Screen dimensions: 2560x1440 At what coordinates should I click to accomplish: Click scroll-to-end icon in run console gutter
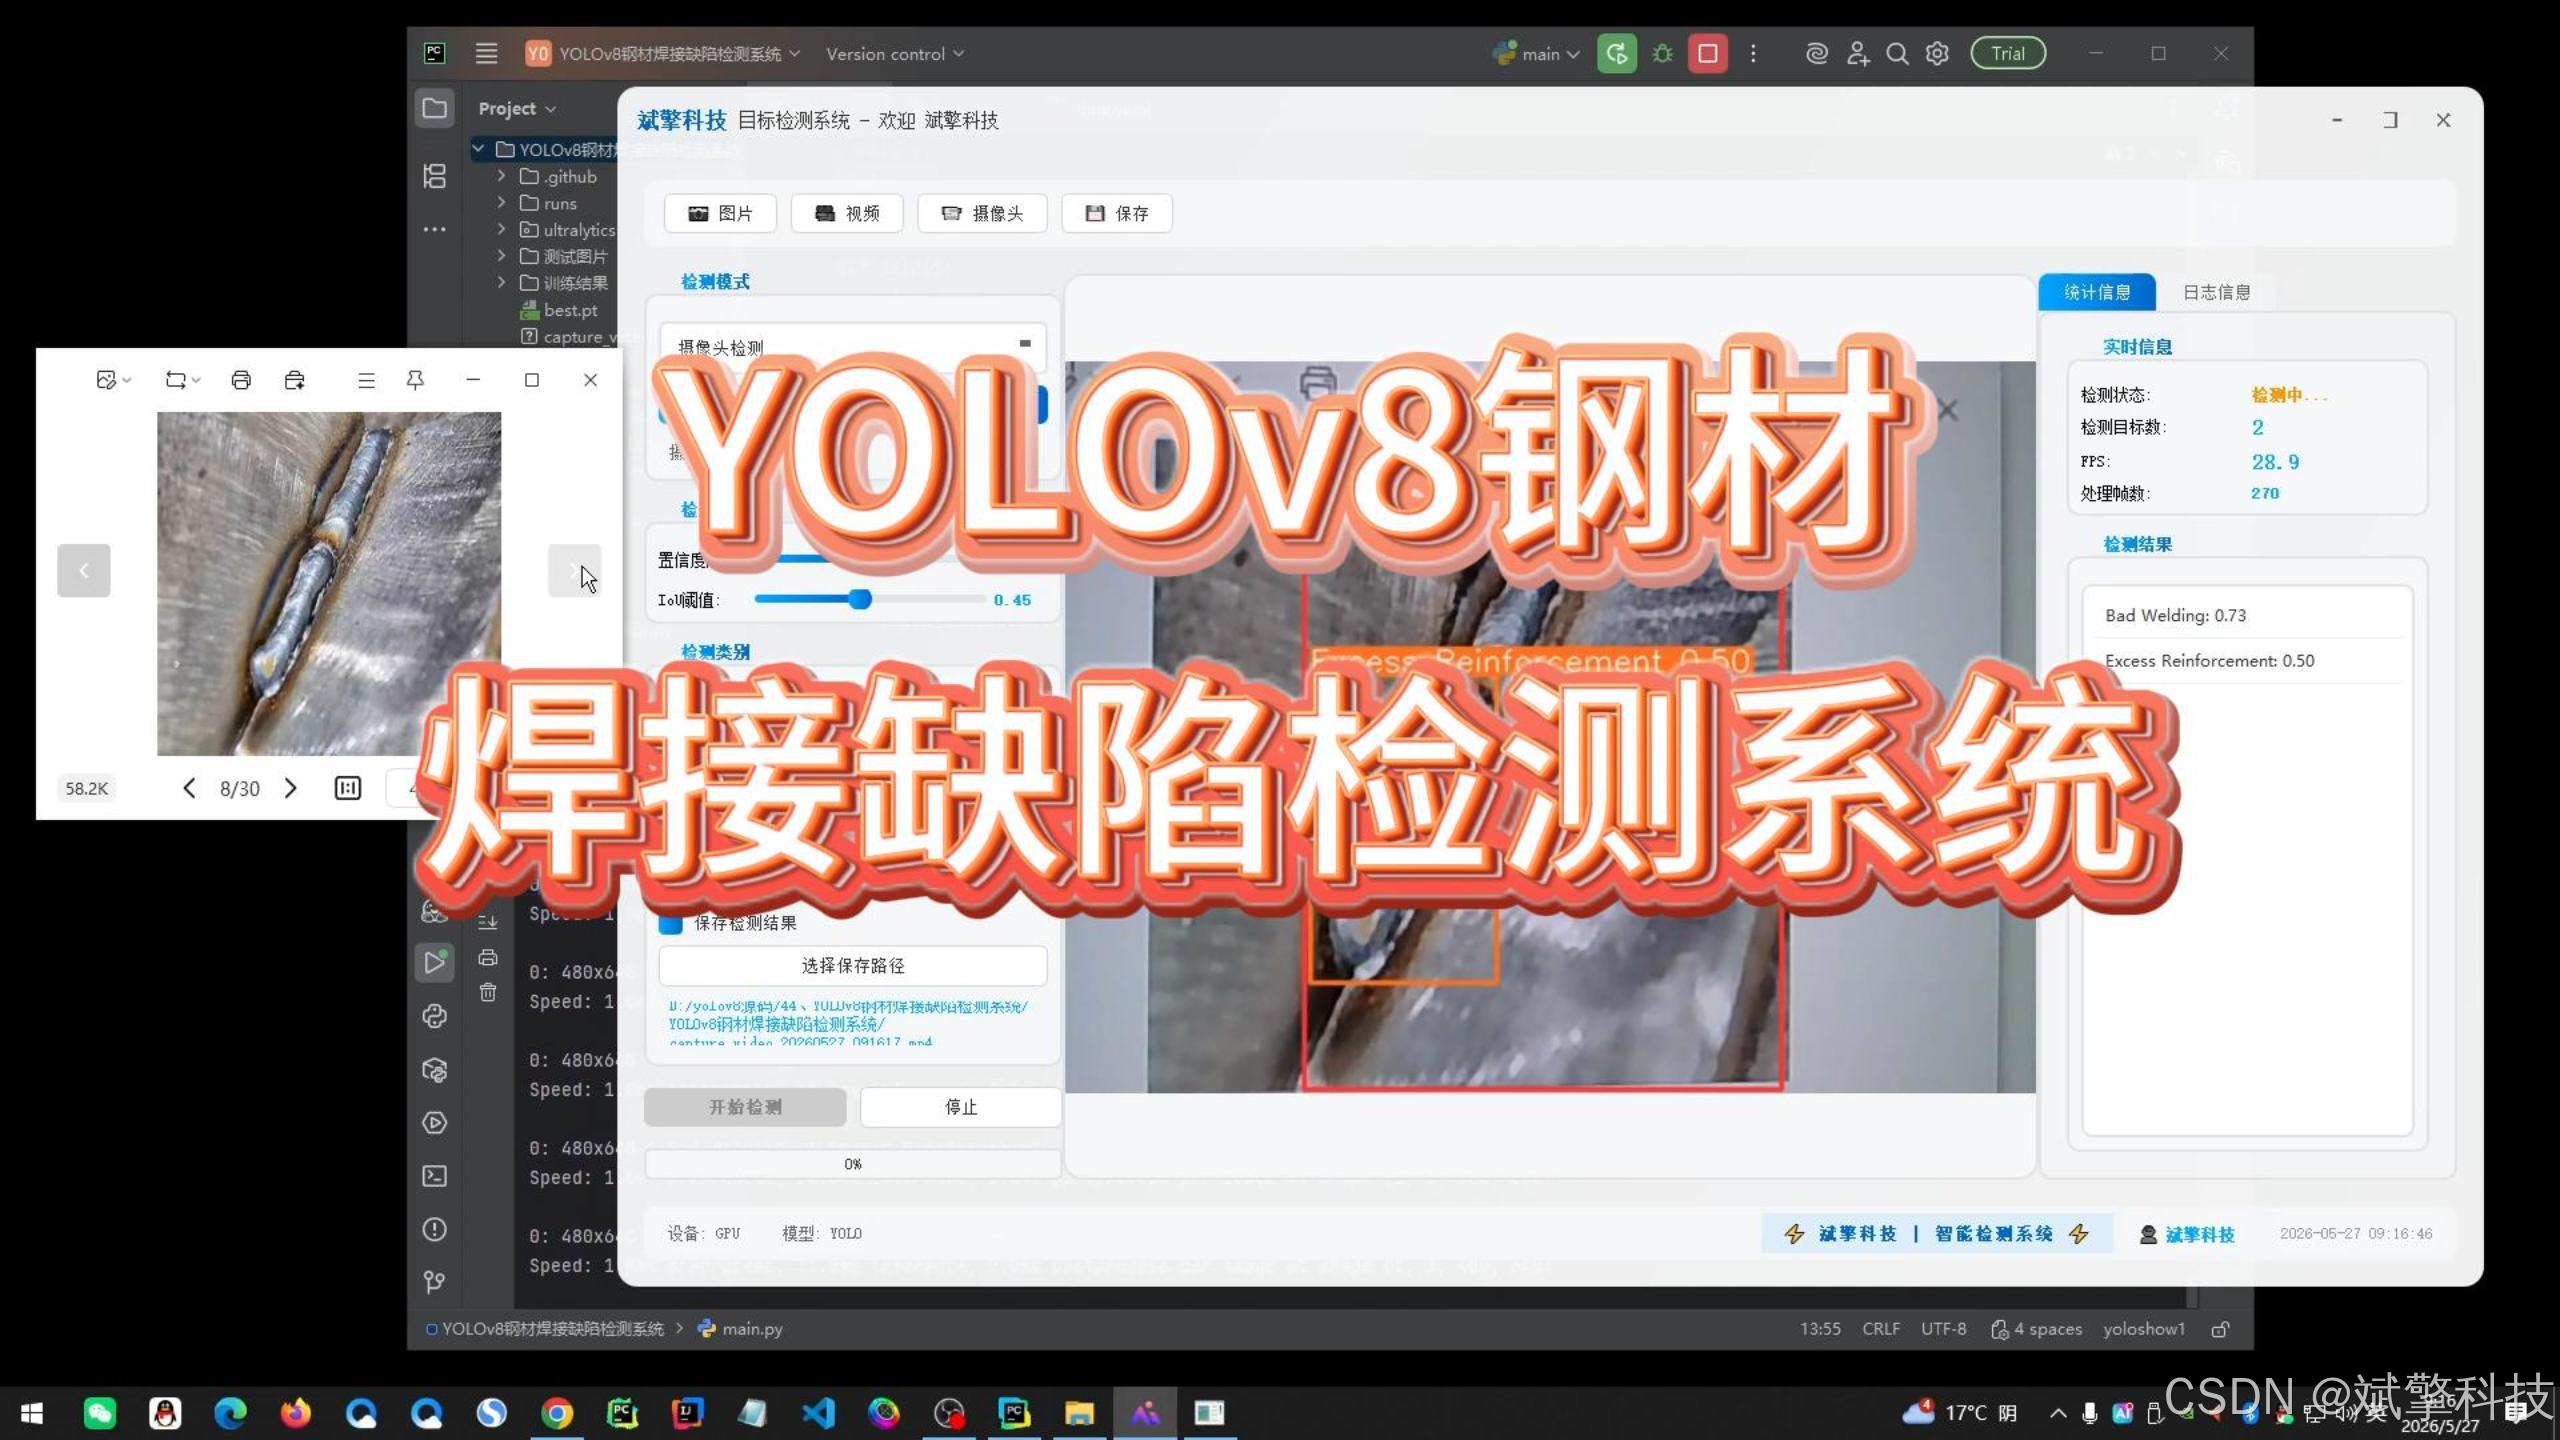pyautogui.click(x=488, y=921)
